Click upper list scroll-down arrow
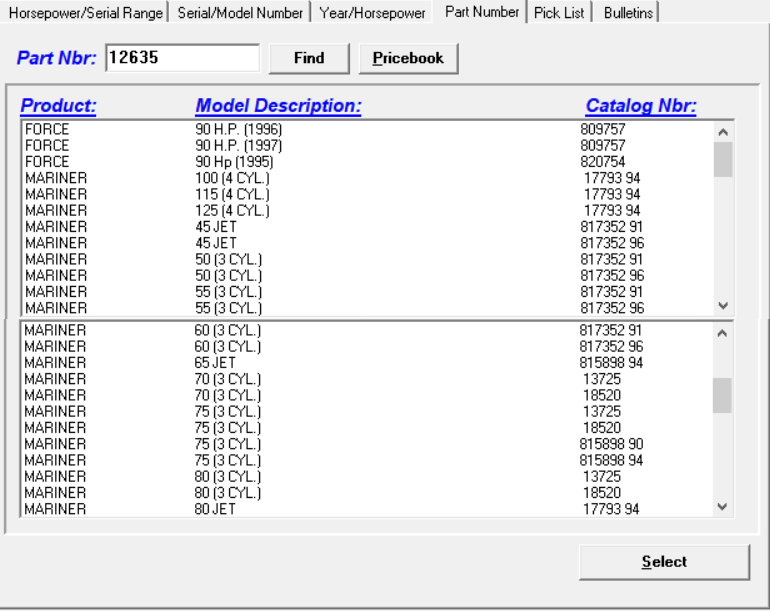 point(723,306)
